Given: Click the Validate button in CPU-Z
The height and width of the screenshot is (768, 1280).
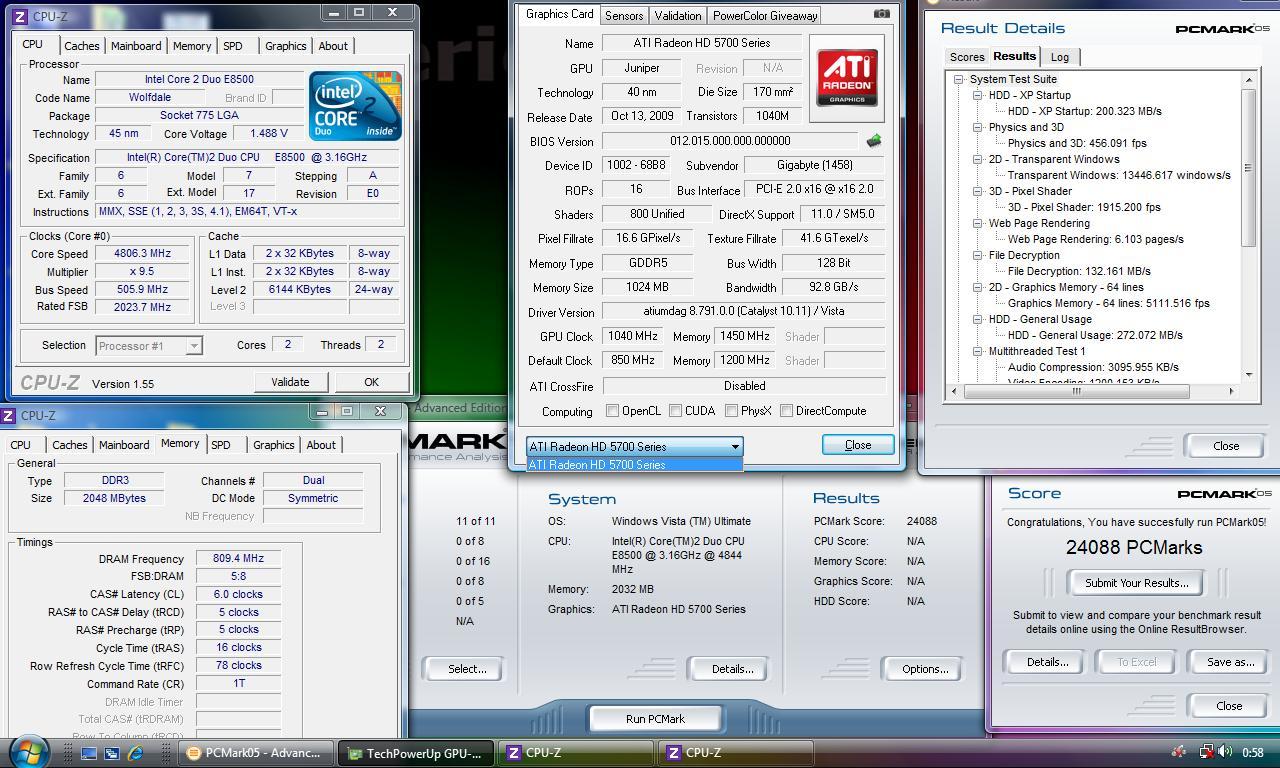Looking at the screenshot, I should pos(290,382).
